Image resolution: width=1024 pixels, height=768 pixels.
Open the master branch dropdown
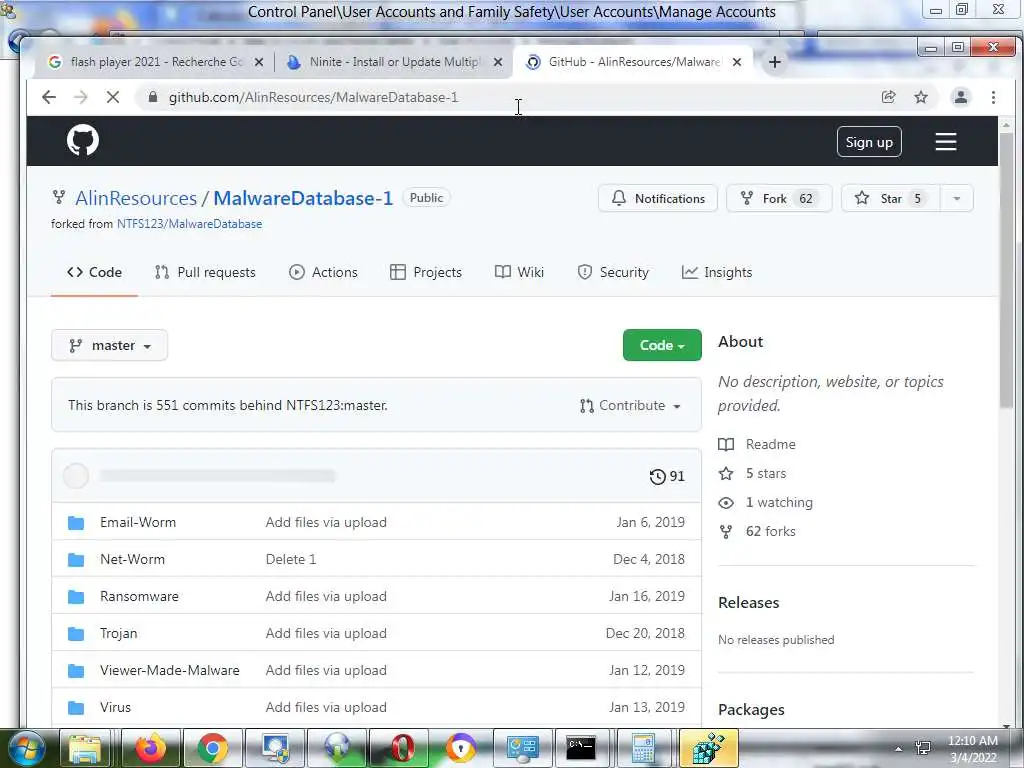point(109,345)
